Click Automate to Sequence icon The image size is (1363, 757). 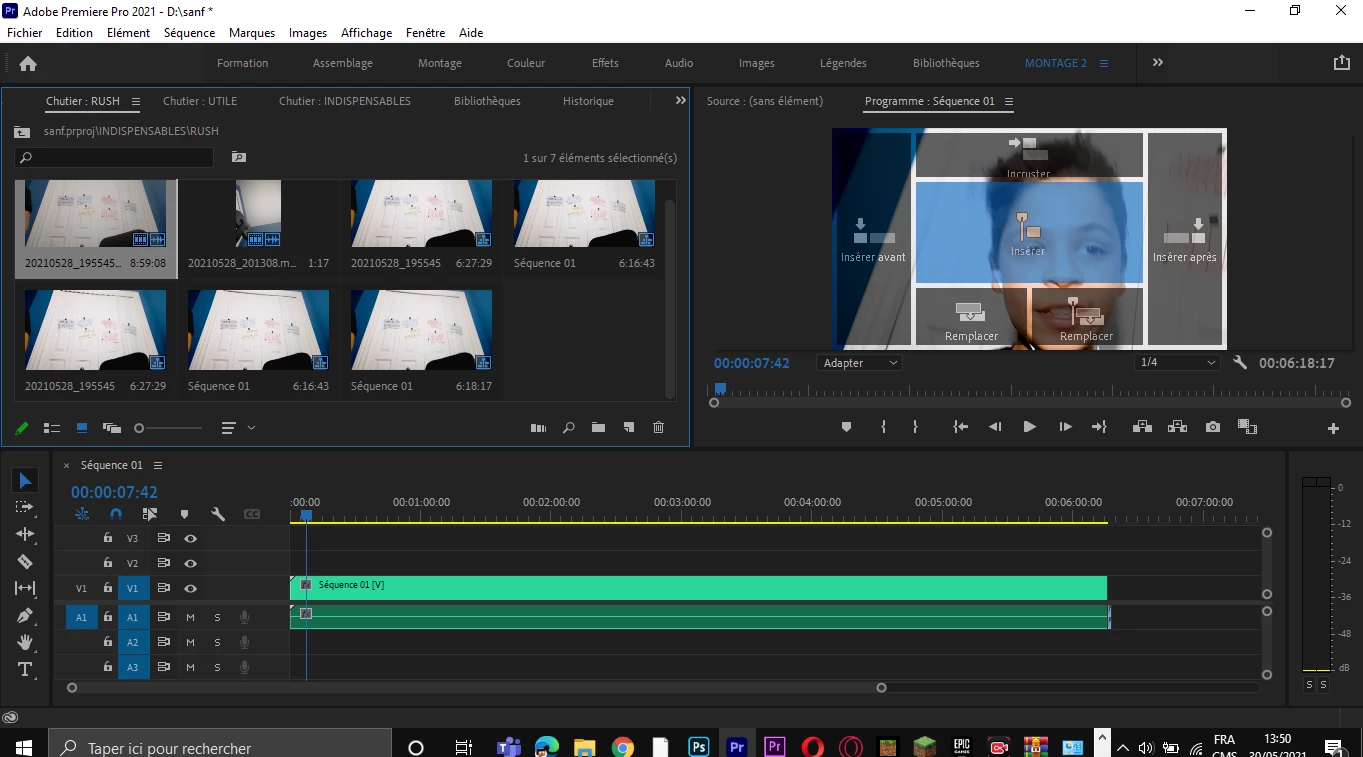[538, 428]
